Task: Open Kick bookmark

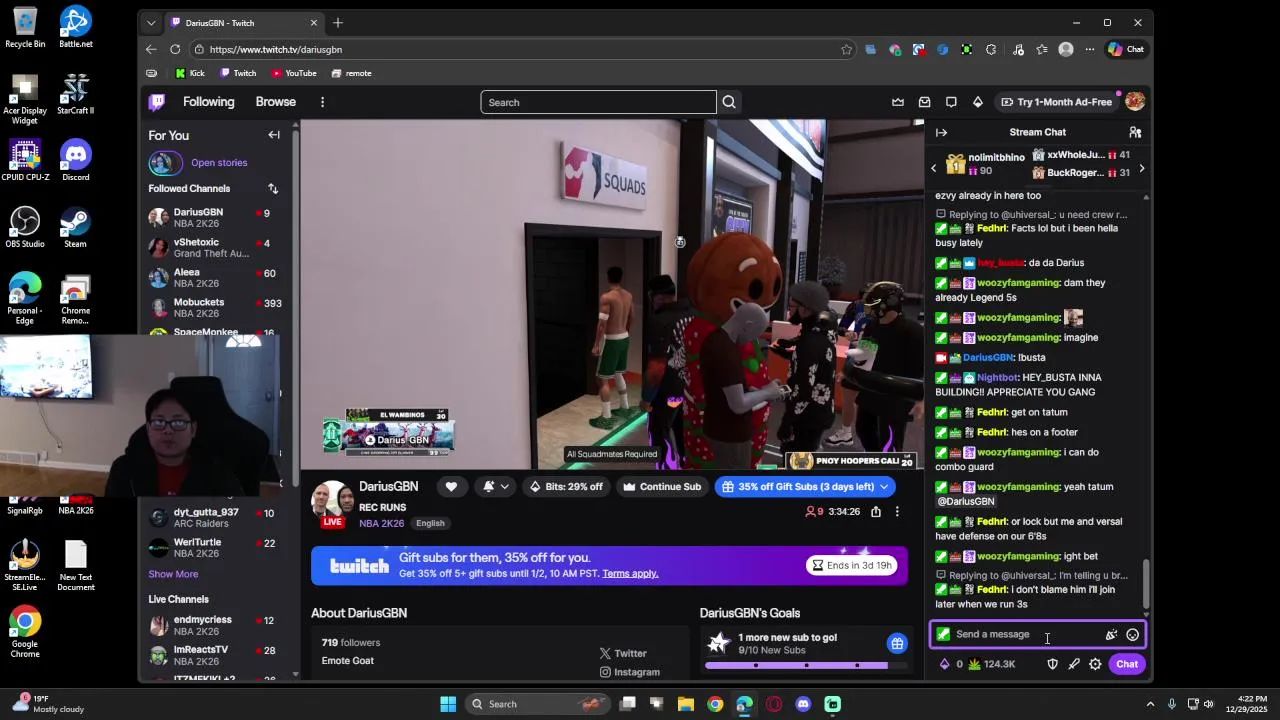Action: (190, 73)
